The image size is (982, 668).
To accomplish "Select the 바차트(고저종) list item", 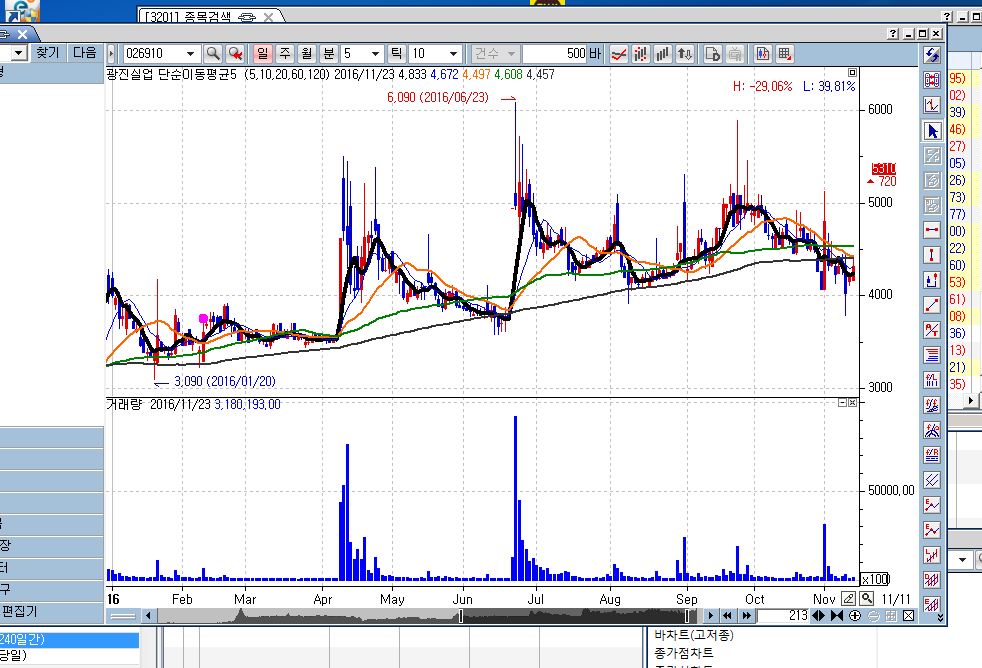I will (691, 634).
